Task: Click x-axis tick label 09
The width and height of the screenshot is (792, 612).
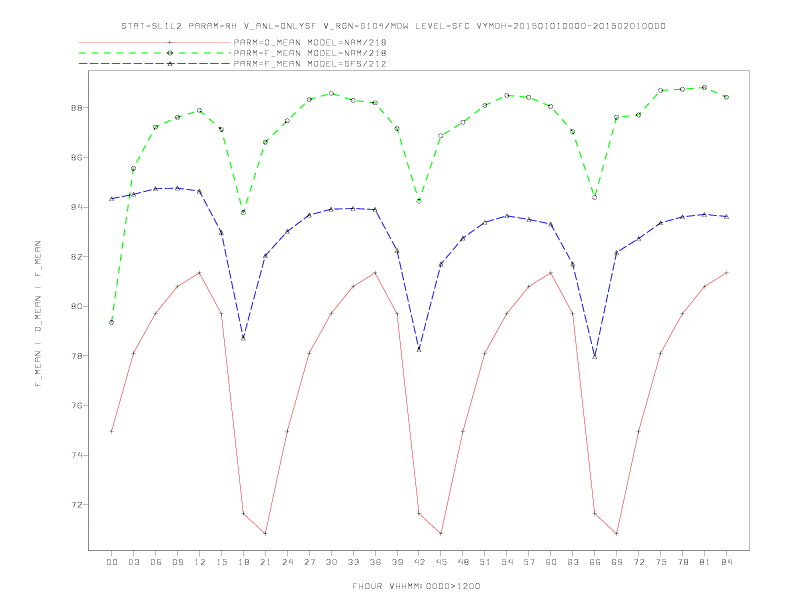Action: 177,562
